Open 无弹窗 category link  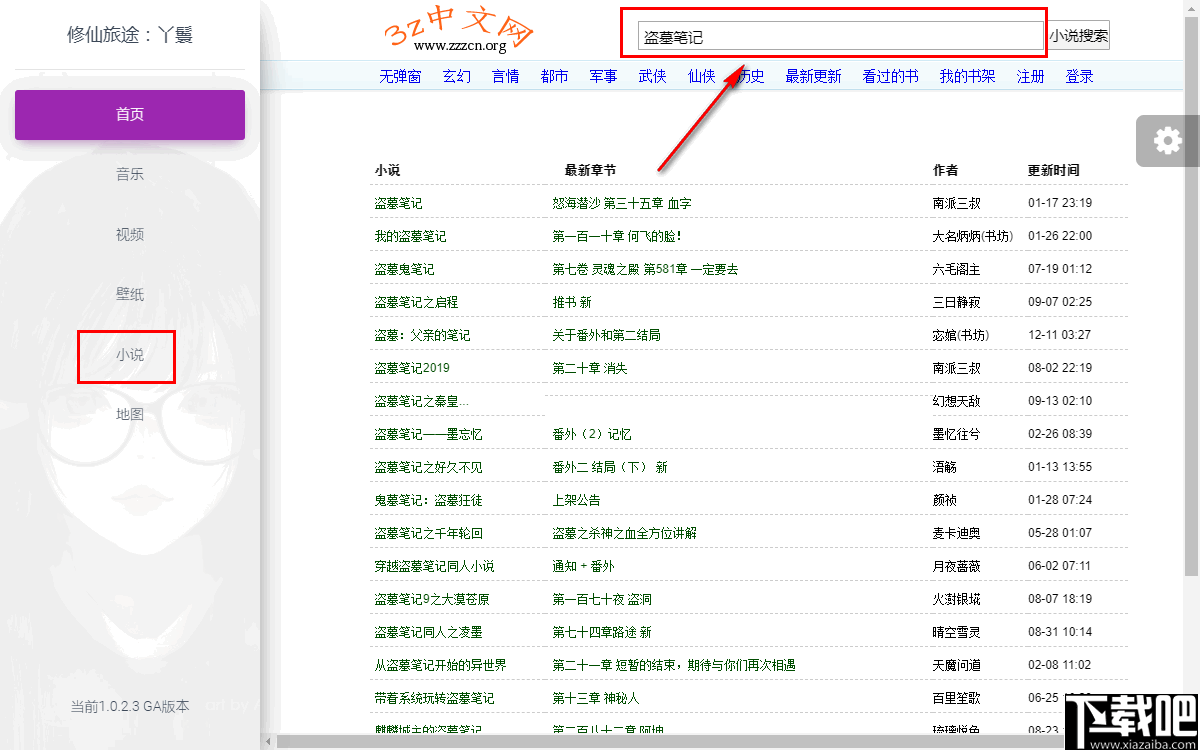[400, 76]
